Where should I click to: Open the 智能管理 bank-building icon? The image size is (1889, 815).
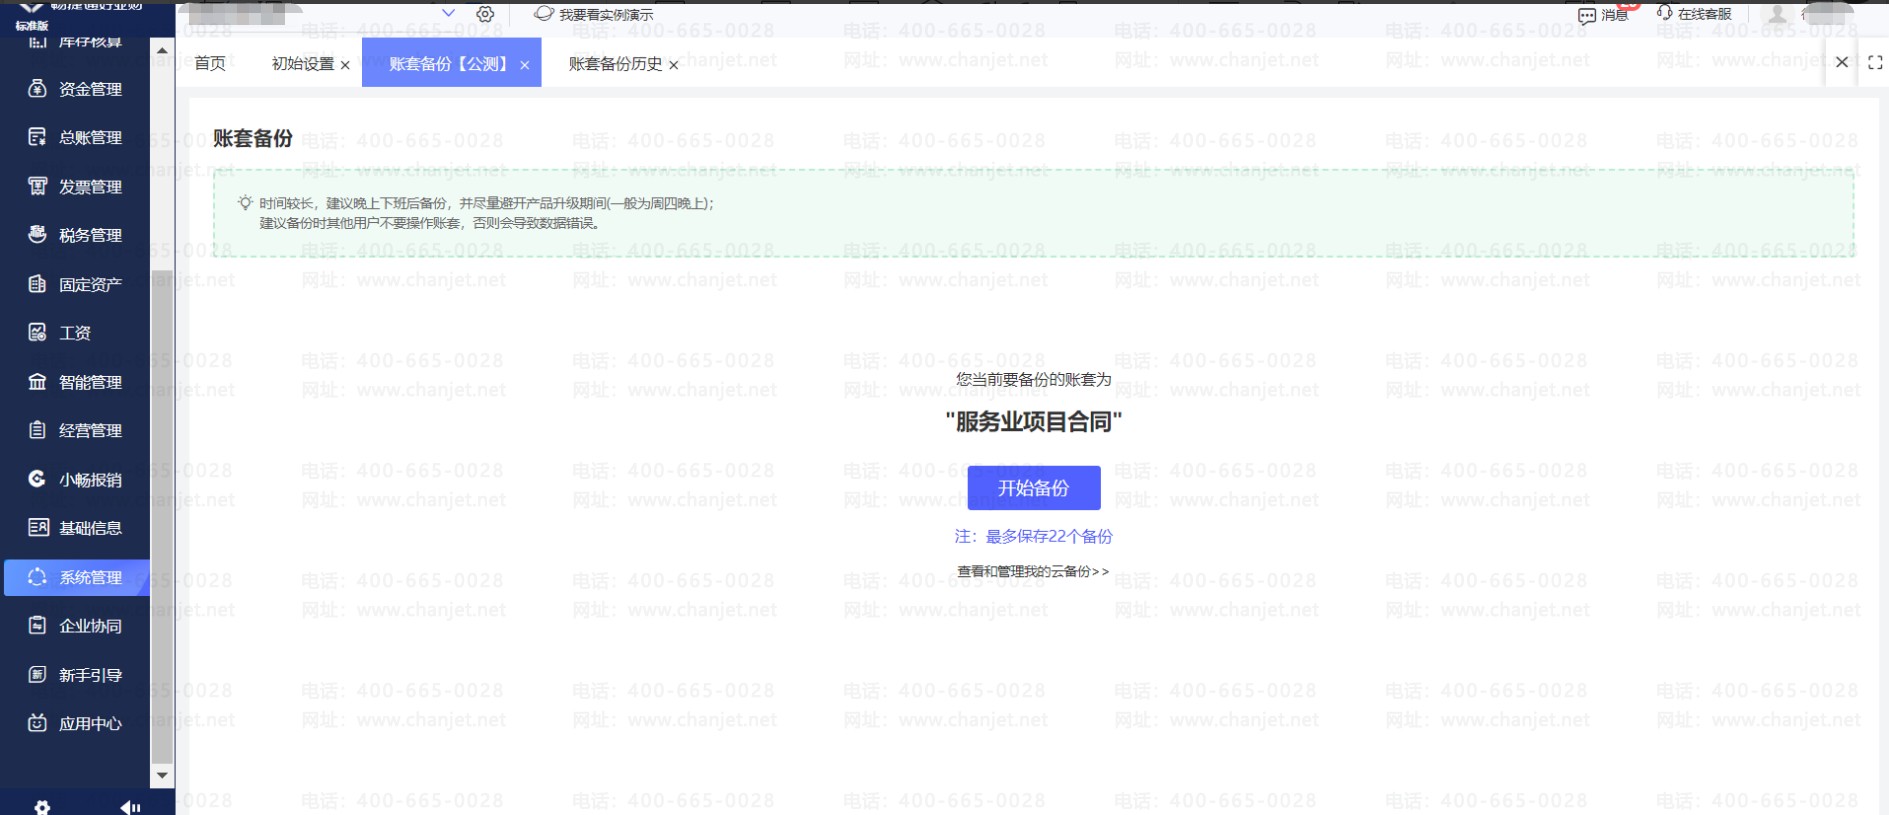click(37, 381)
